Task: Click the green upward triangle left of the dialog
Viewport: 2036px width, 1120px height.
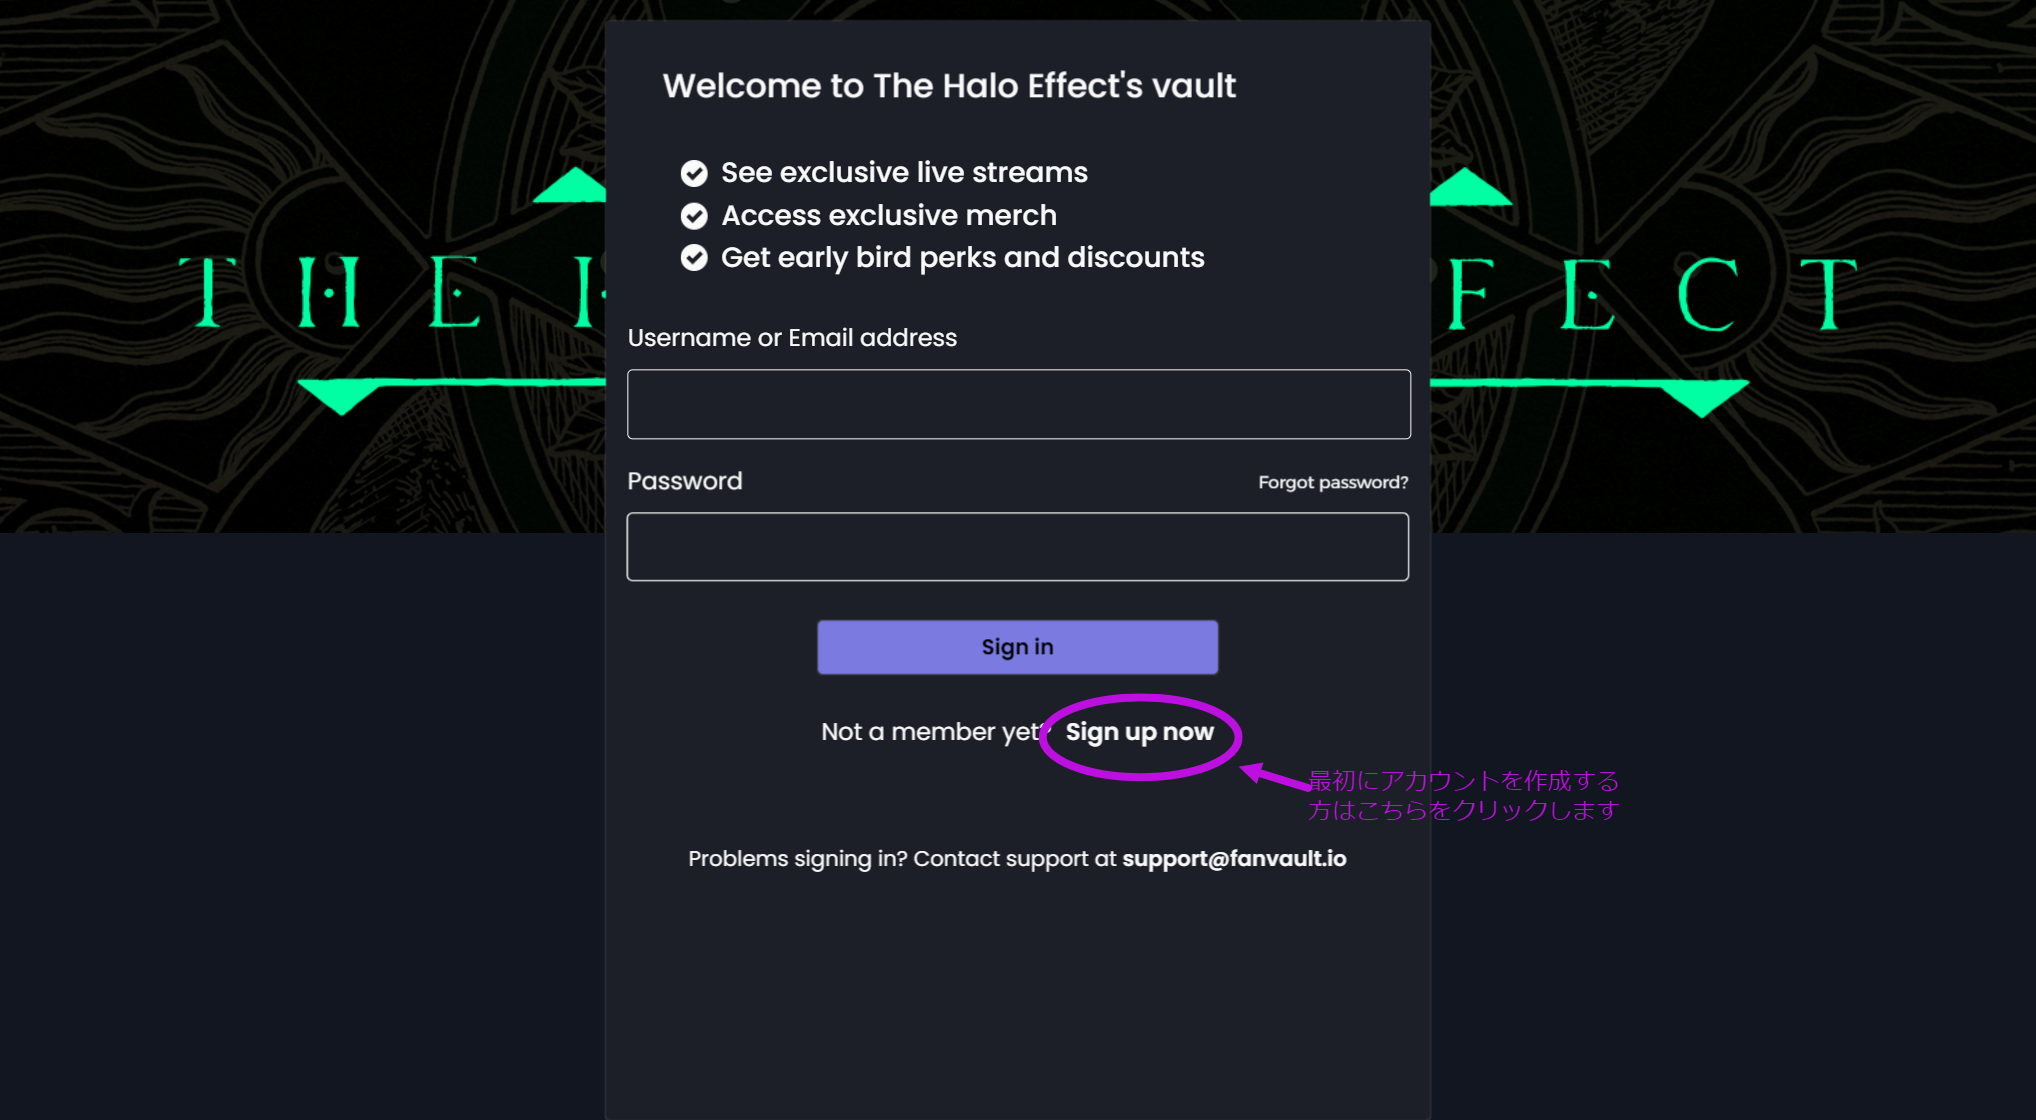Action: [570, 186]
